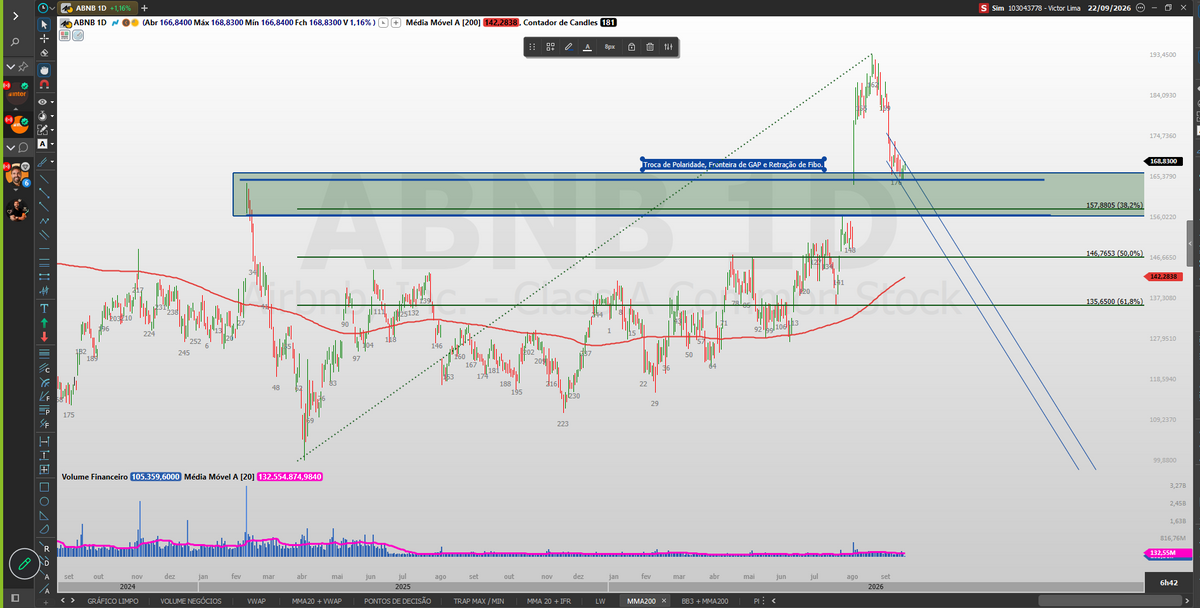Viewport: 1200px width, 608px height.
Task: Click the green pencil floating button
Action: (24, 563)
